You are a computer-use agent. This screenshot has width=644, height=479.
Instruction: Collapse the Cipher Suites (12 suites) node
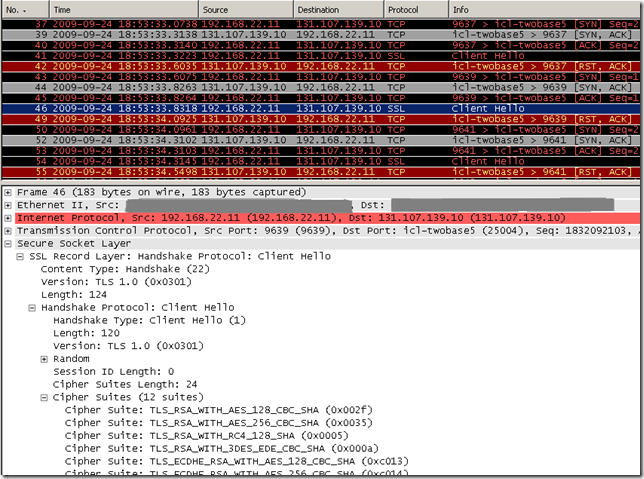(x=44, y=398)
